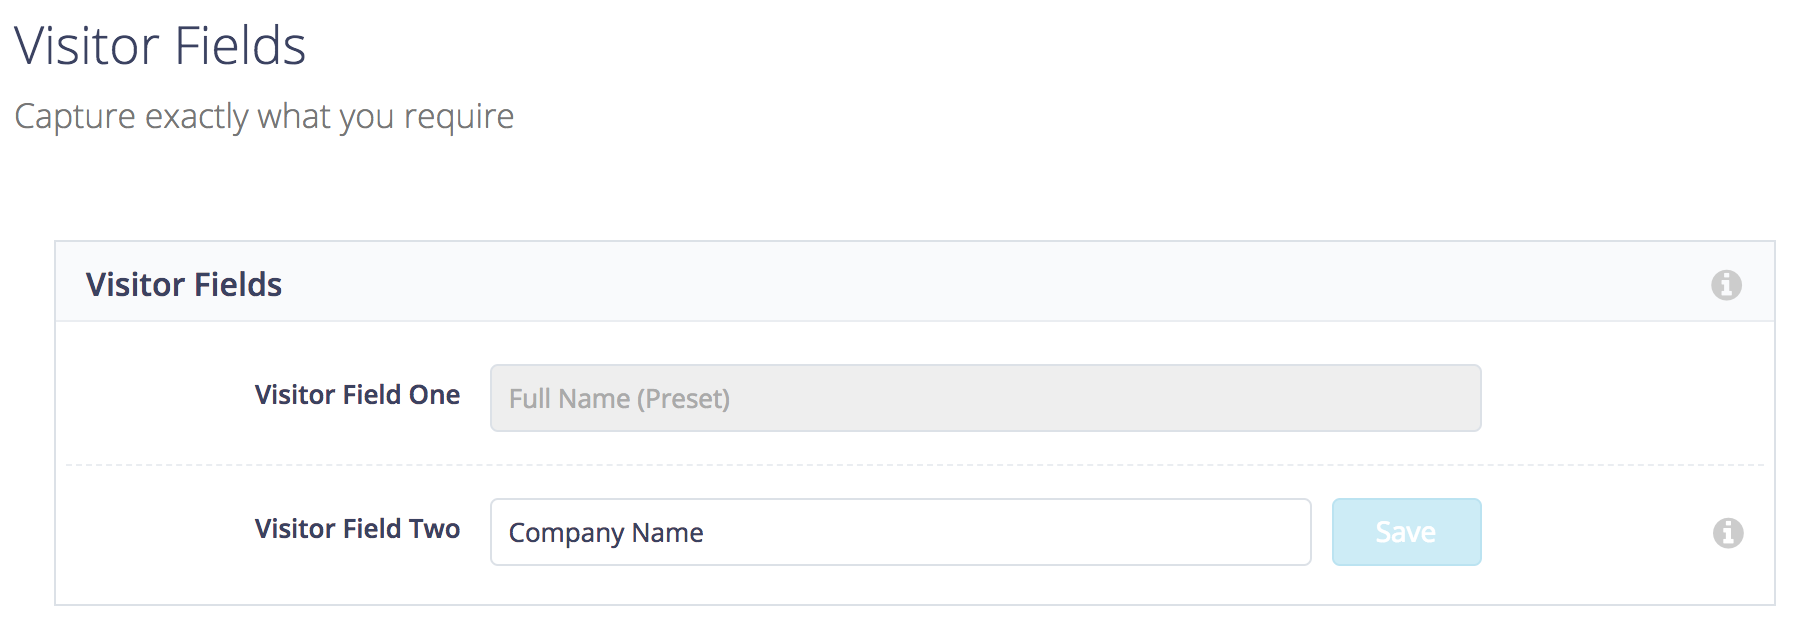Click the disabled Full Name (Preset) field
Viewport: 1798px width, 638px height.
pyautogui.click(x=985, y=398)
